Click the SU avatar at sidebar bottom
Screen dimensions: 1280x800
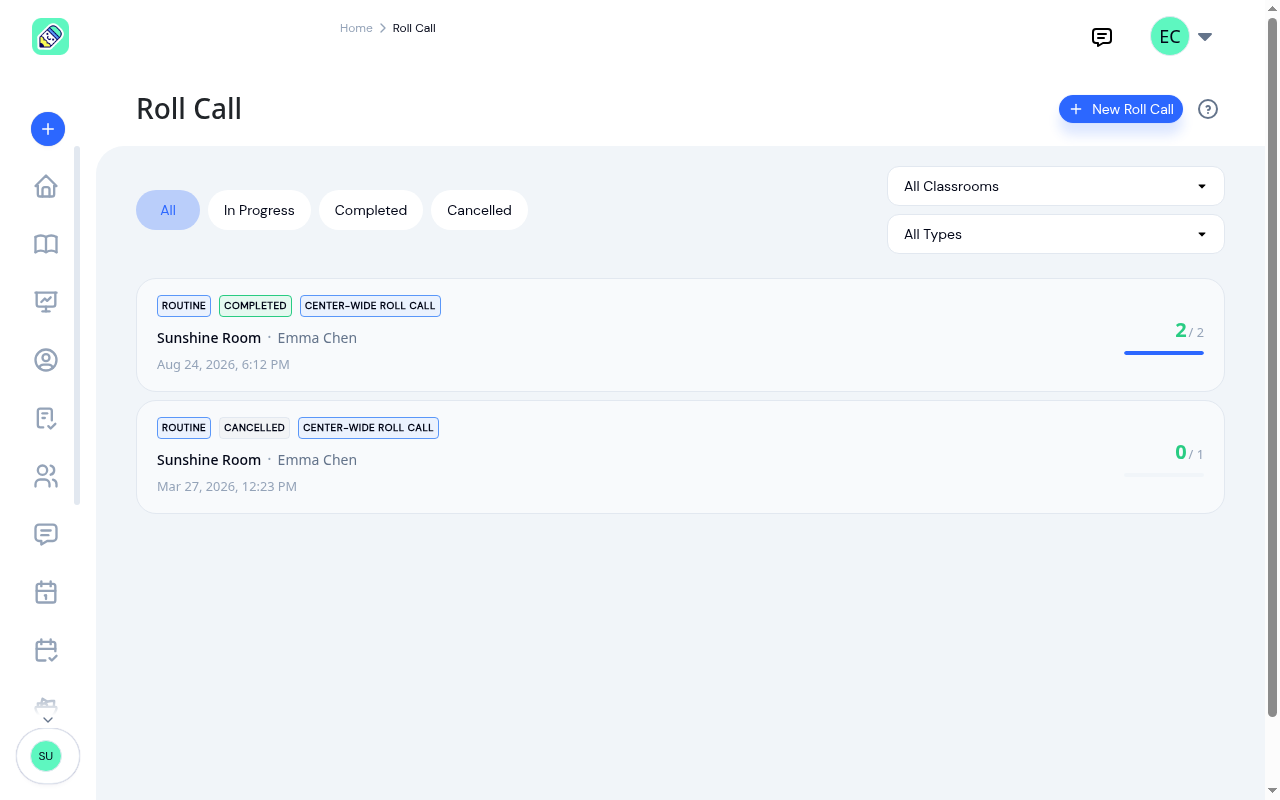point(46,756)
